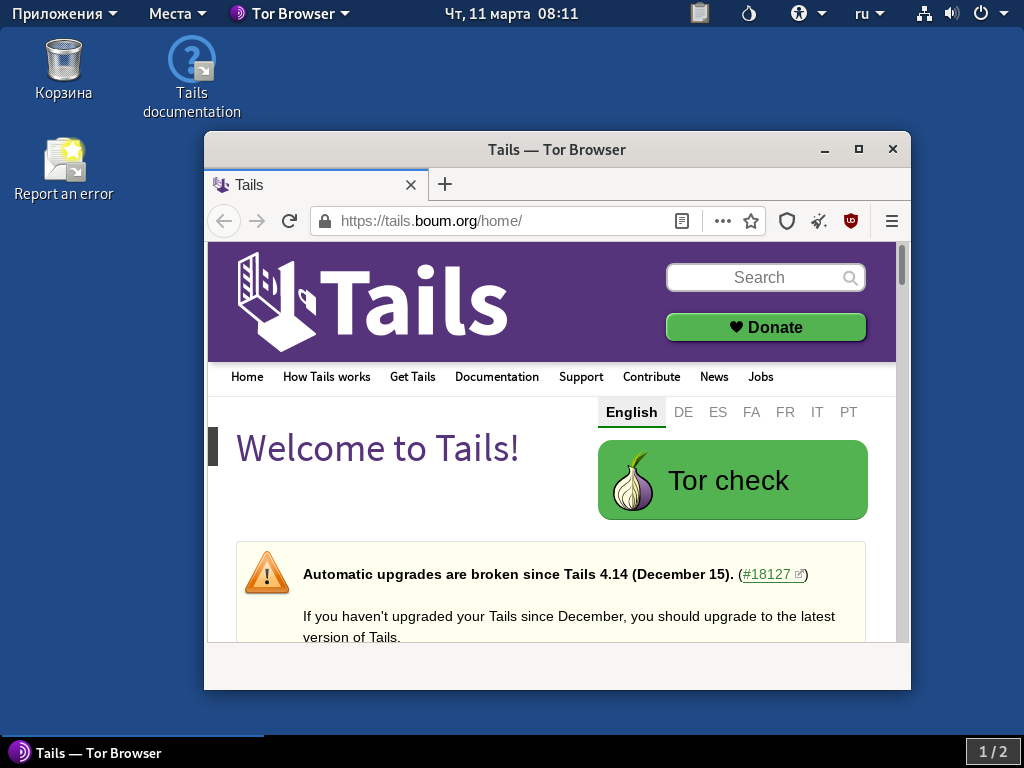Close the Tails browser tab
Viewport: 1024px width, 768px height.
tap(411, 185)
